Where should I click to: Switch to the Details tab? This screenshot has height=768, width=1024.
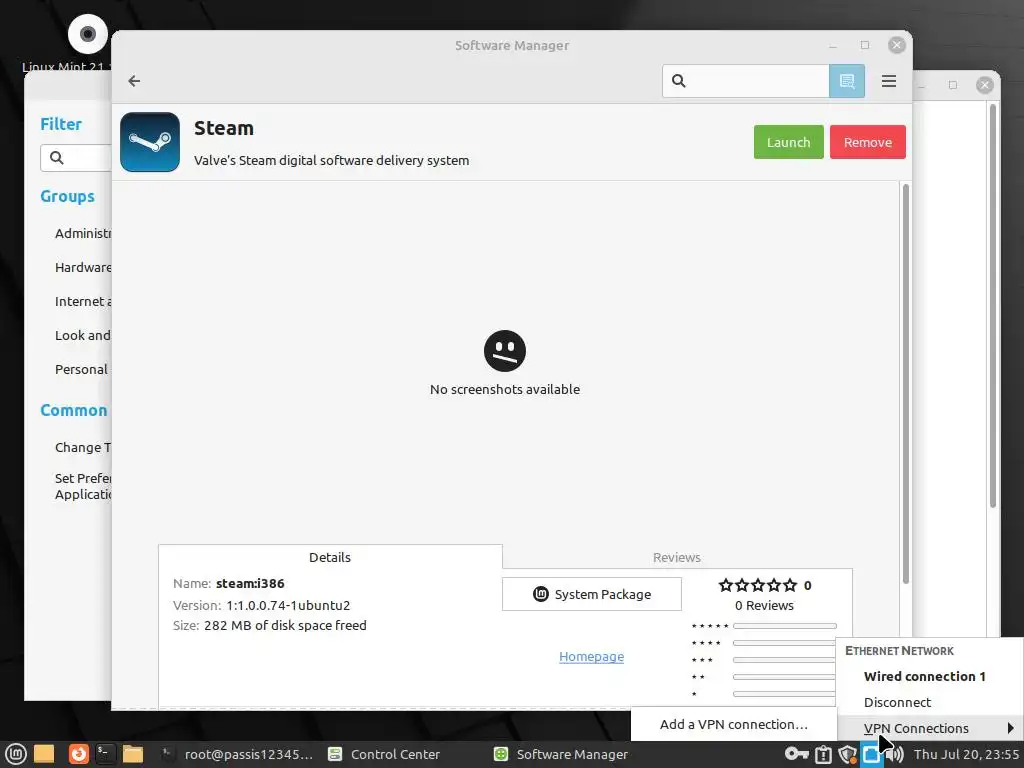[330, 557]
